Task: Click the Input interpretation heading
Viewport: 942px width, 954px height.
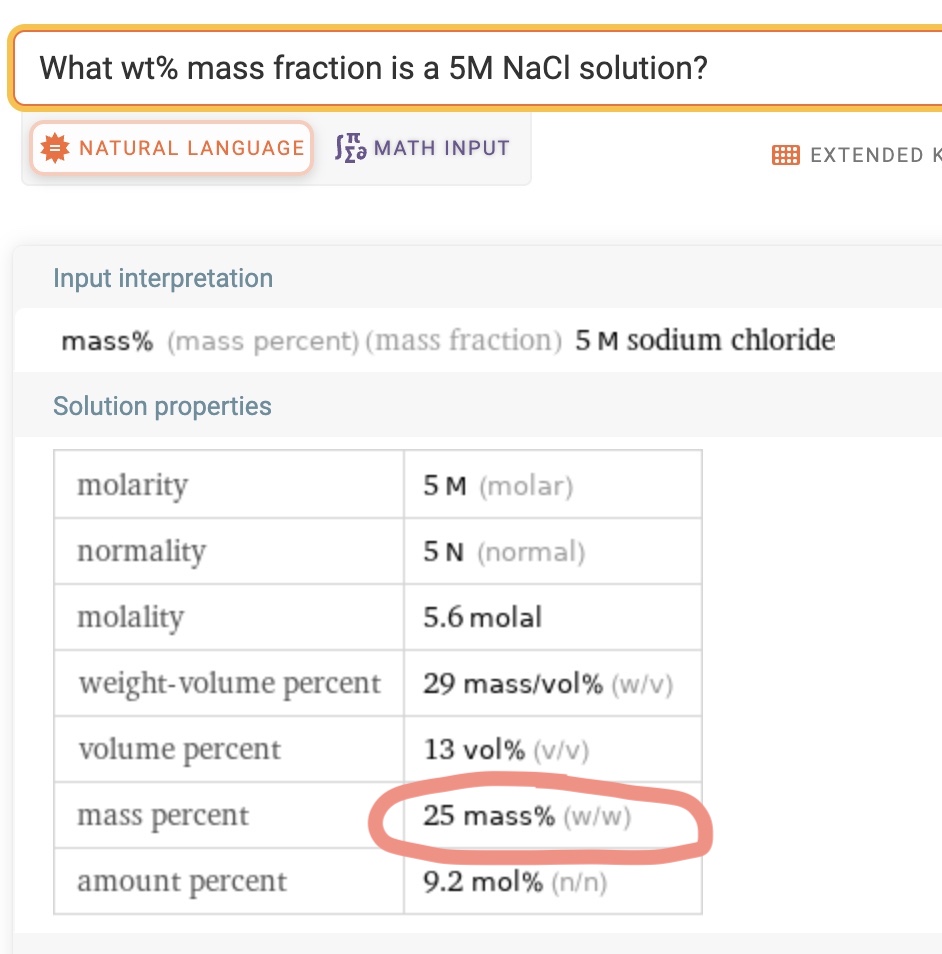Action: 163,278
